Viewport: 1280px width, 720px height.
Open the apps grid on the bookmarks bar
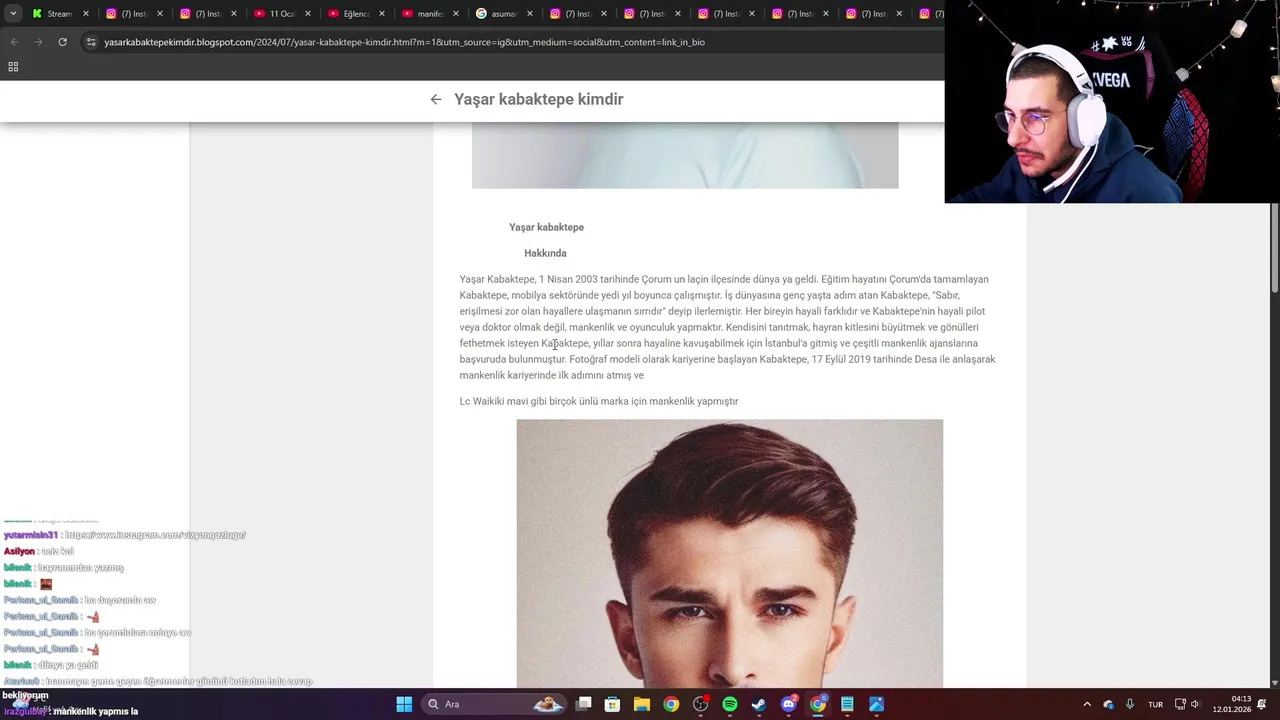click(13, 67)
